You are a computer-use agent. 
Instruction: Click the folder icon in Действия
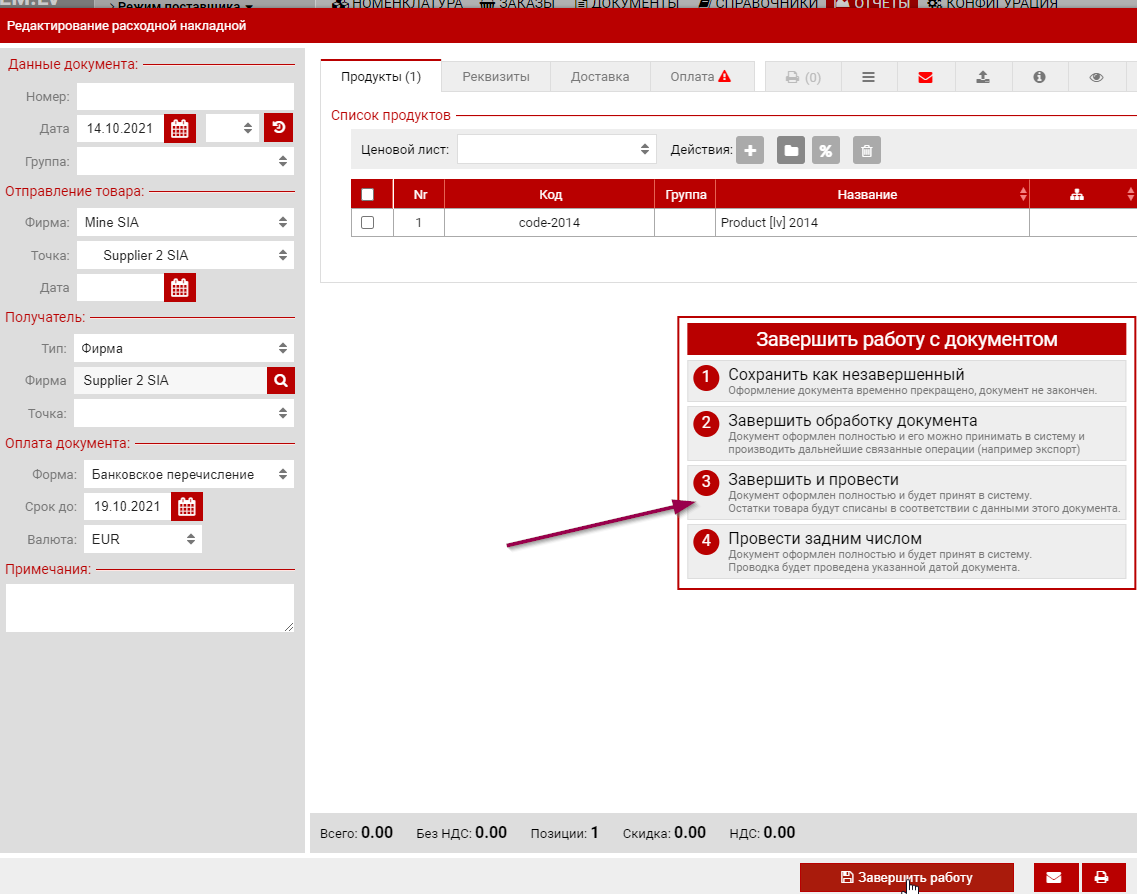point(790,151)
